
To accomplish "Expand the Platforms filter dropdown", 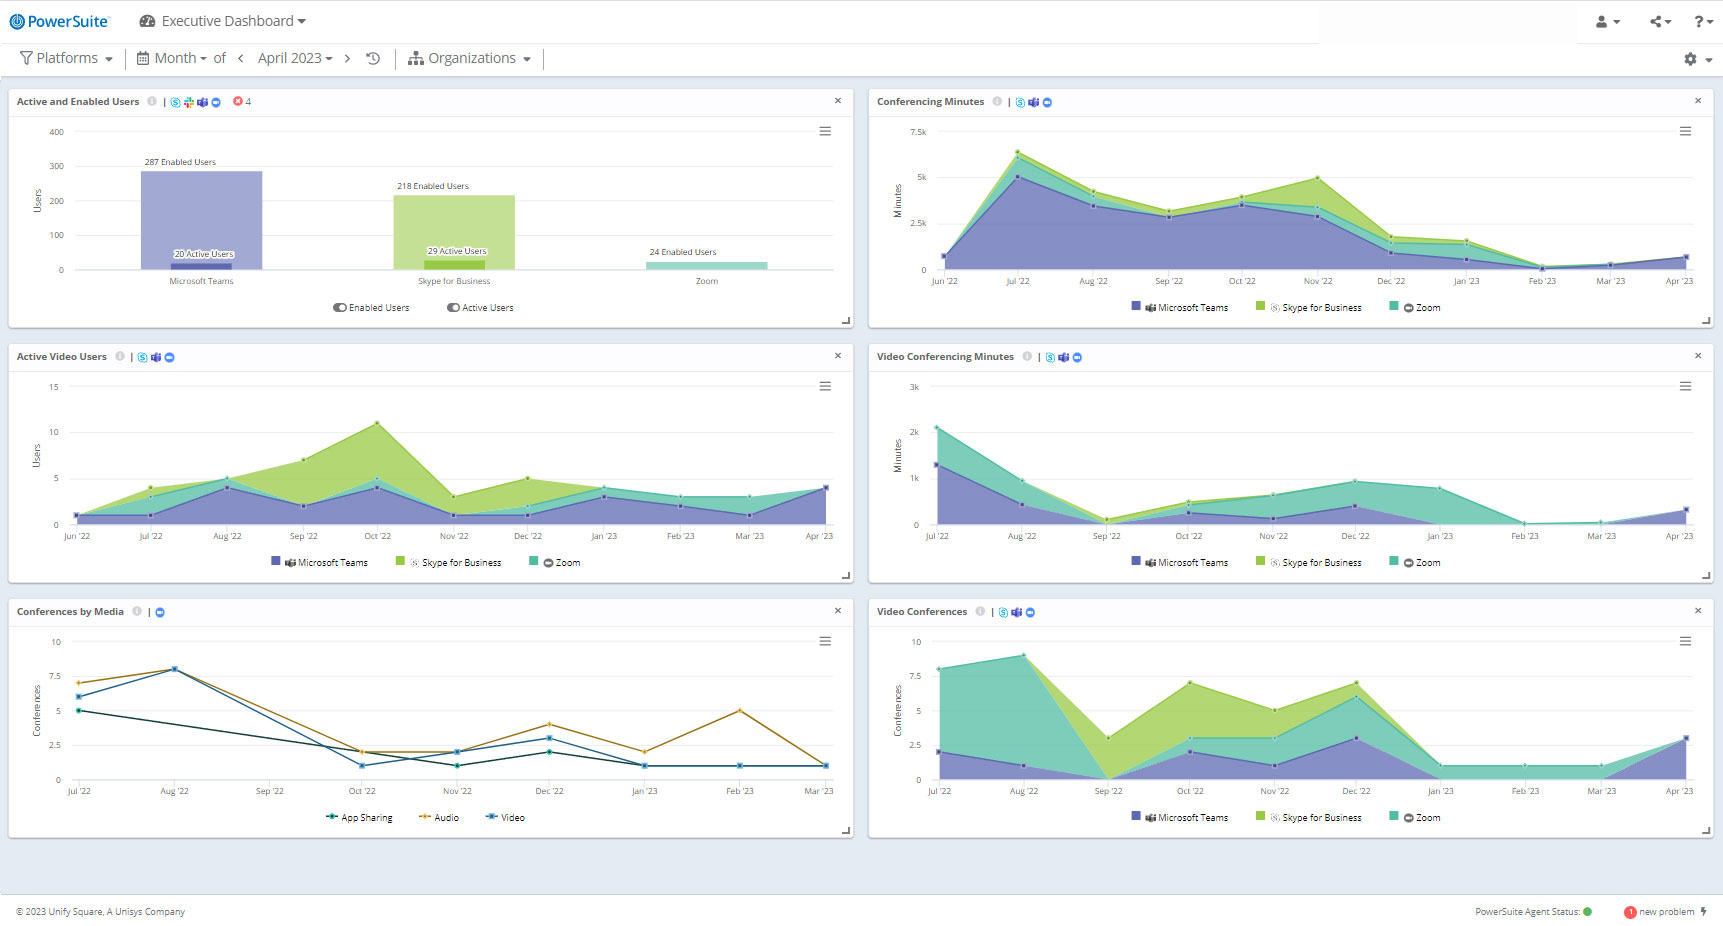I will (x=67, y=58).
